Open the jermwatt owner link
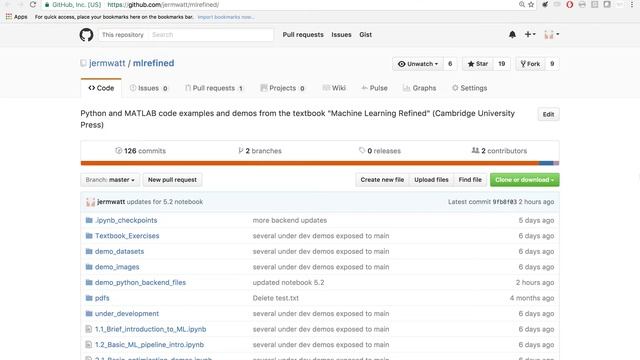 (107, 63)
